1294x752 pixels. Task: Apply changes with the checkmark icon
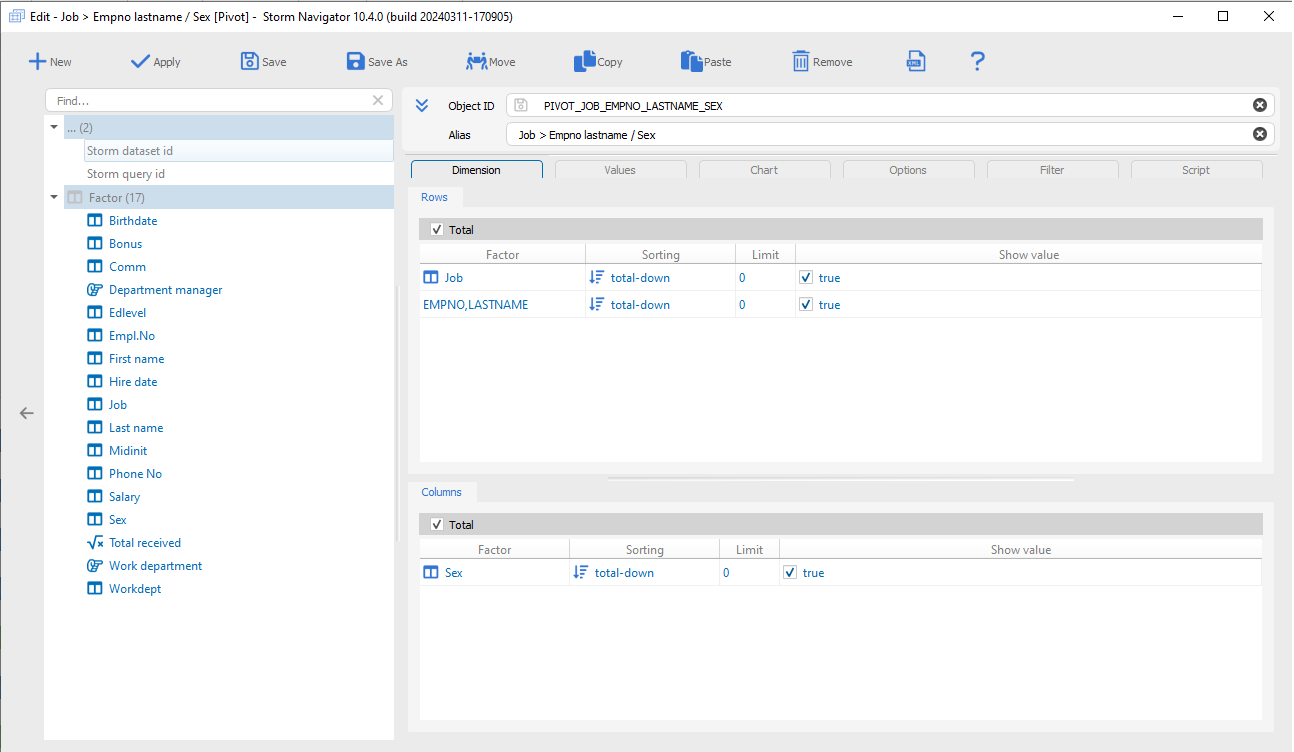click(x=140, y=62)
